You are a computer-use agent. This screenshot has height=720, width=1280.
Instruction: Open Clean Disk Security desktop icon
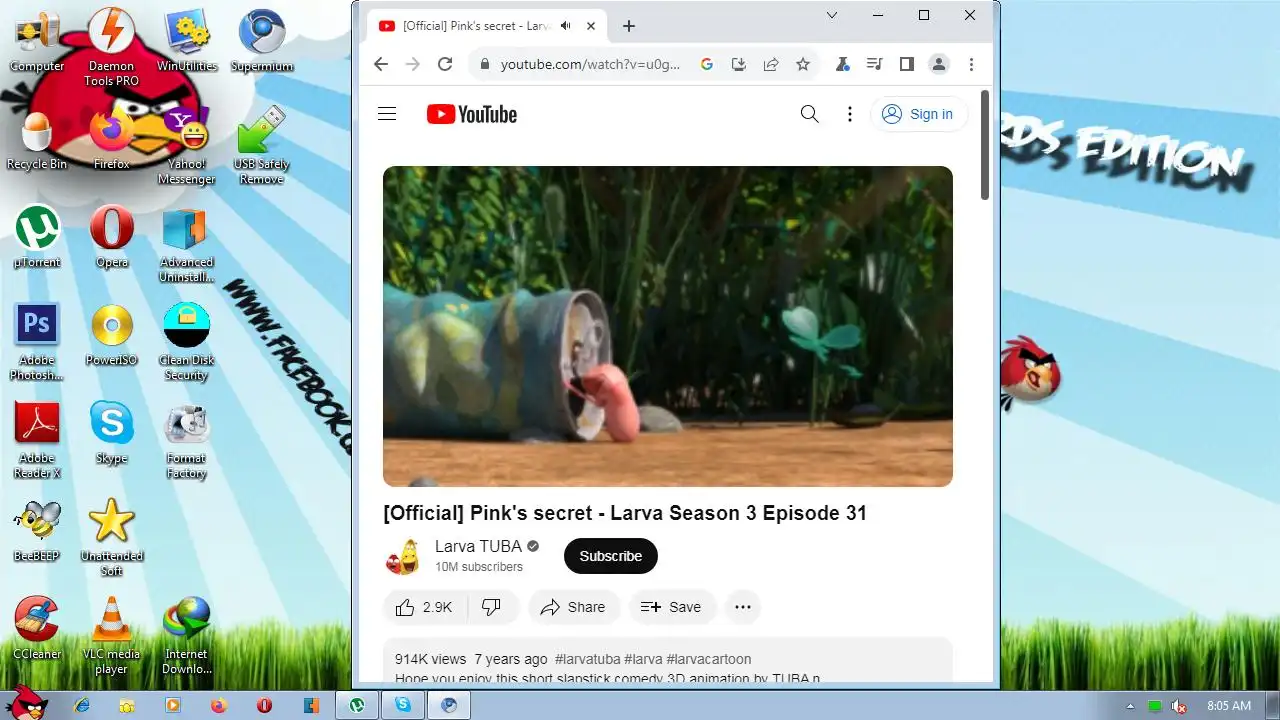tap(186, 342)
